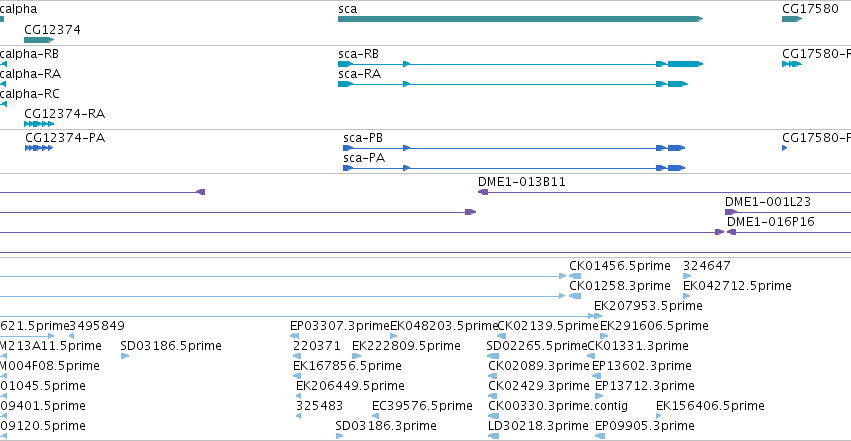Select the CK02139.5prime EST label
The image size is (851, 441).
(548, 326)
